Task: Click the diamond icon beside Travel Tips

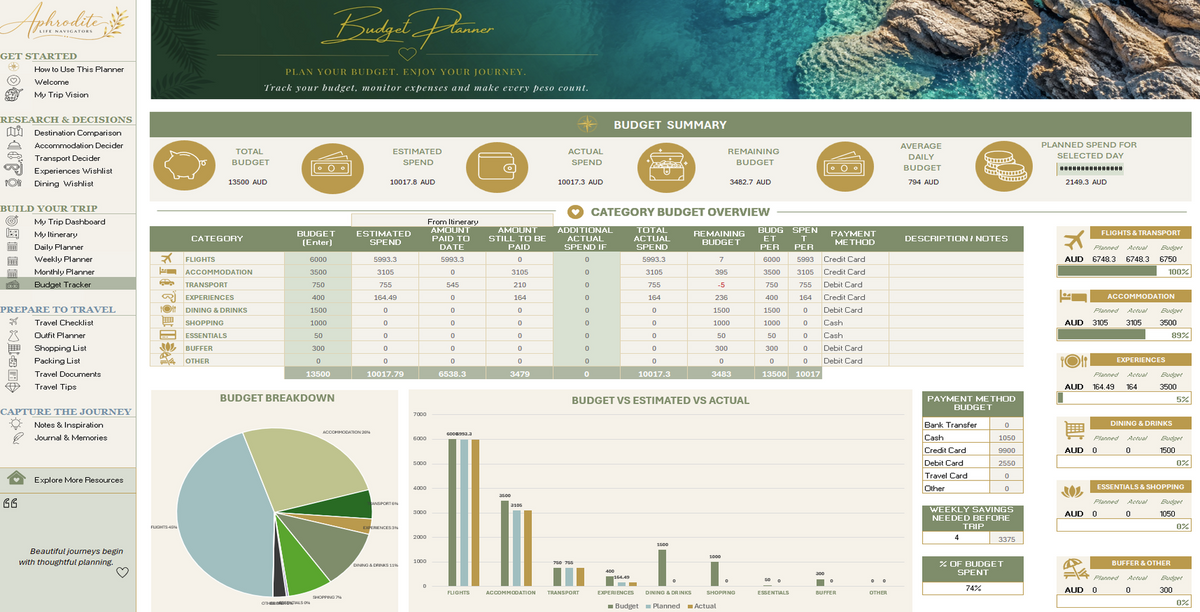Action: [x=13, y=387]
